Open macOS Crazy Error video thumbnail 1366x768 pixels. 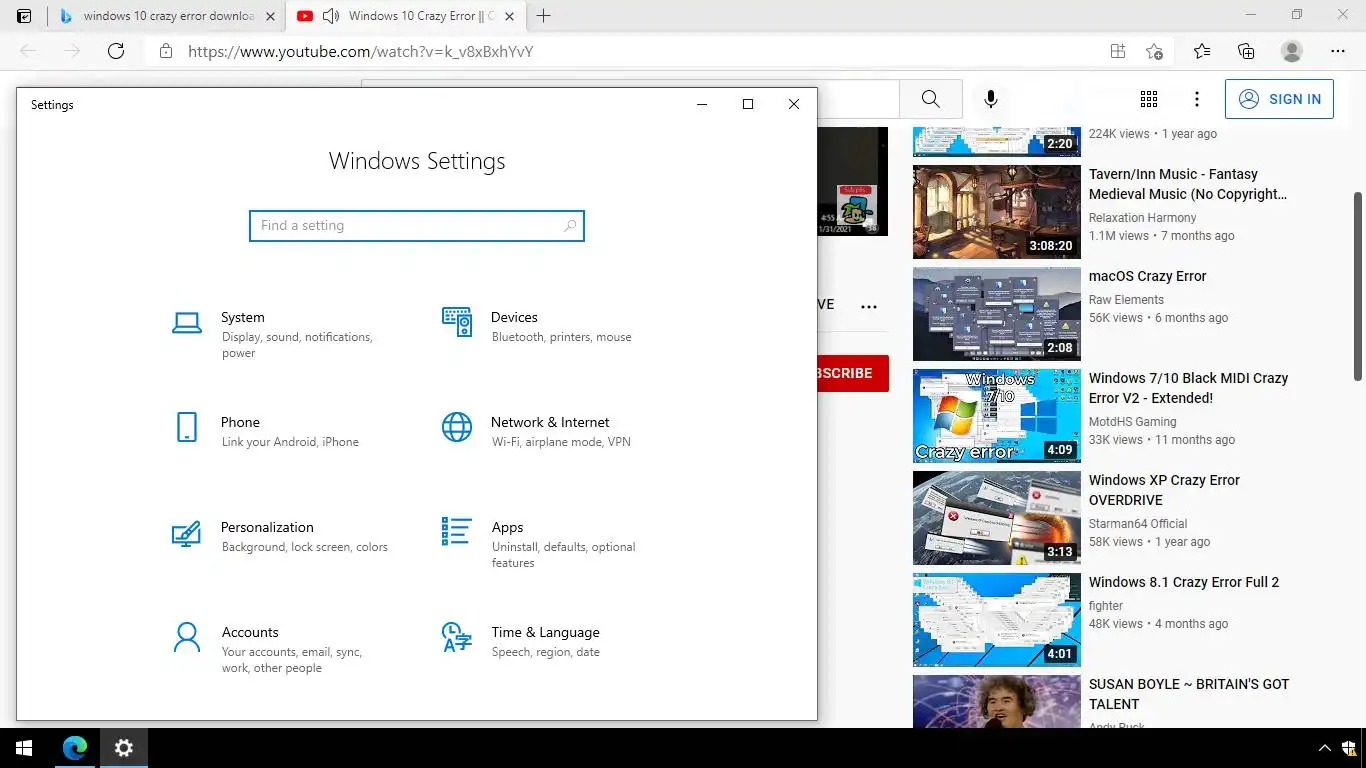point(997,314)
